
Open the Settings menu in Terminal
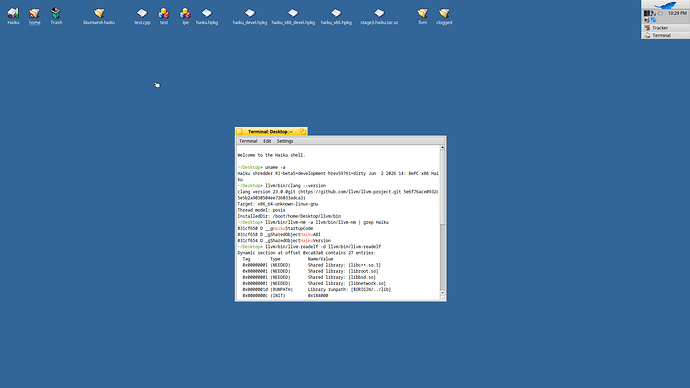pyautogui.click(x=285, y=141)
